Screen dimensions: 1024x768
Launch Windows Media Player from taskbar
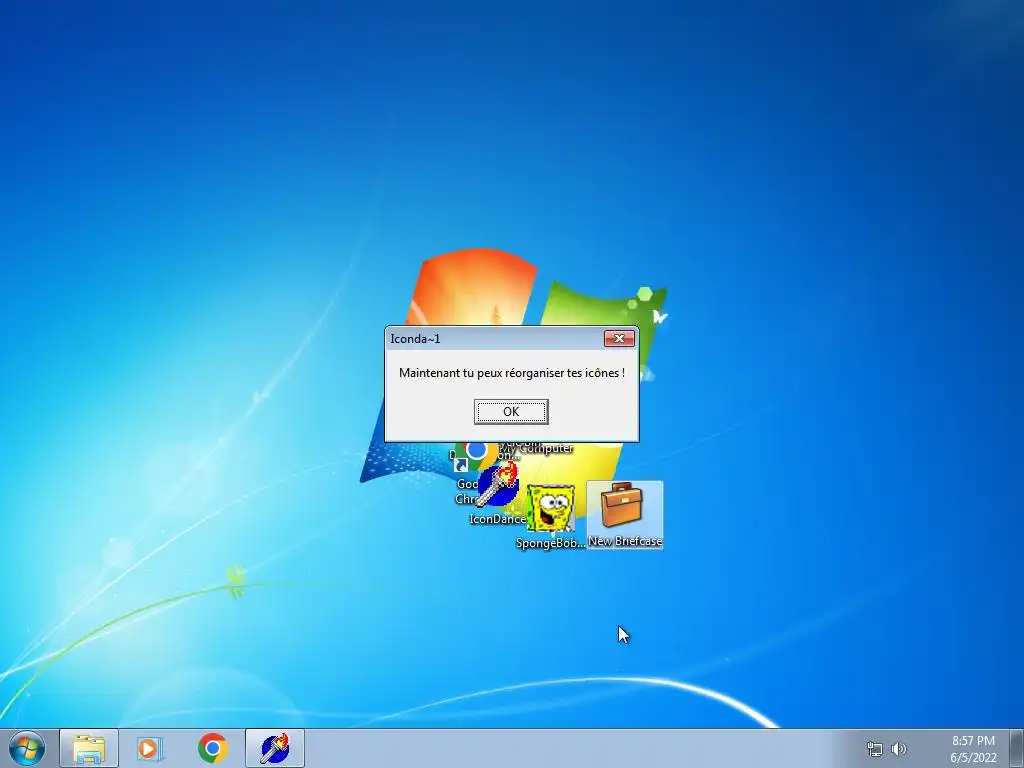[x=150, y=748]
